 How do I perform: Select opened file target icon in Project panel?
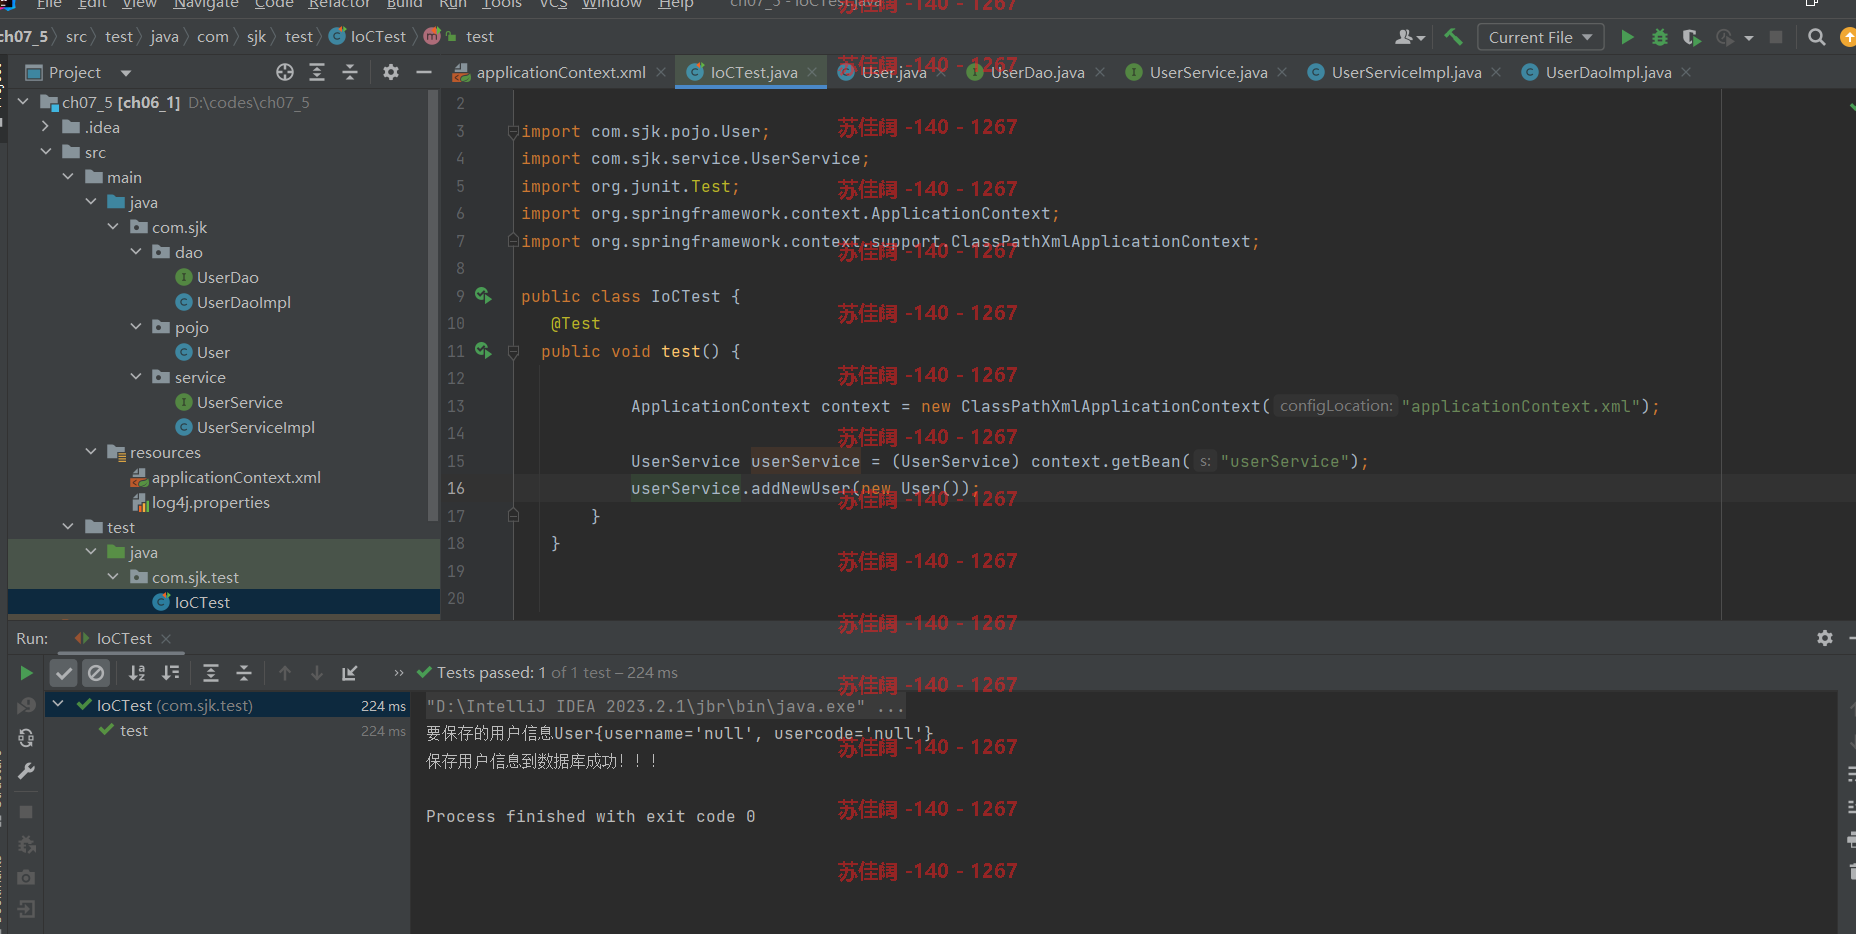point(285,72)
